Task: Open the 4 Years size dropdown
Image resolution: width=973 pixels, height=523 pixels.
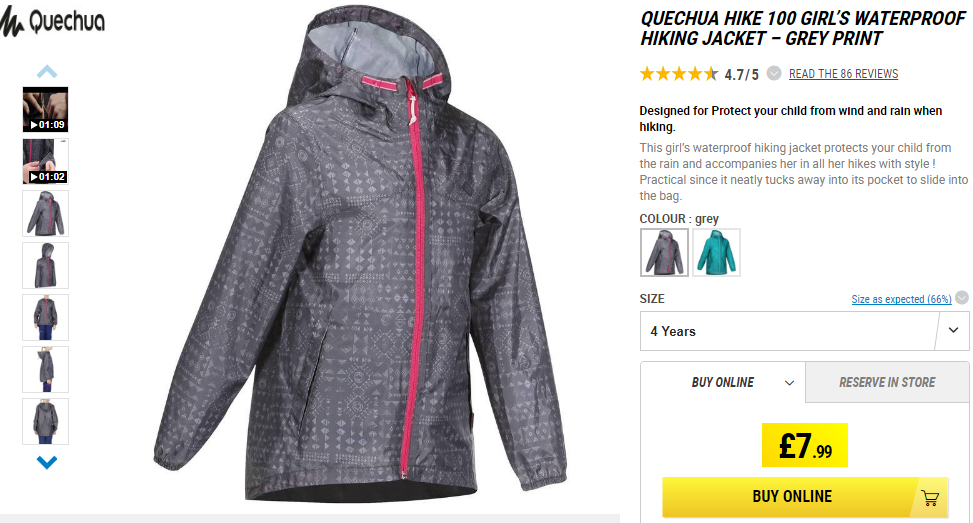Action: point(804,331)
